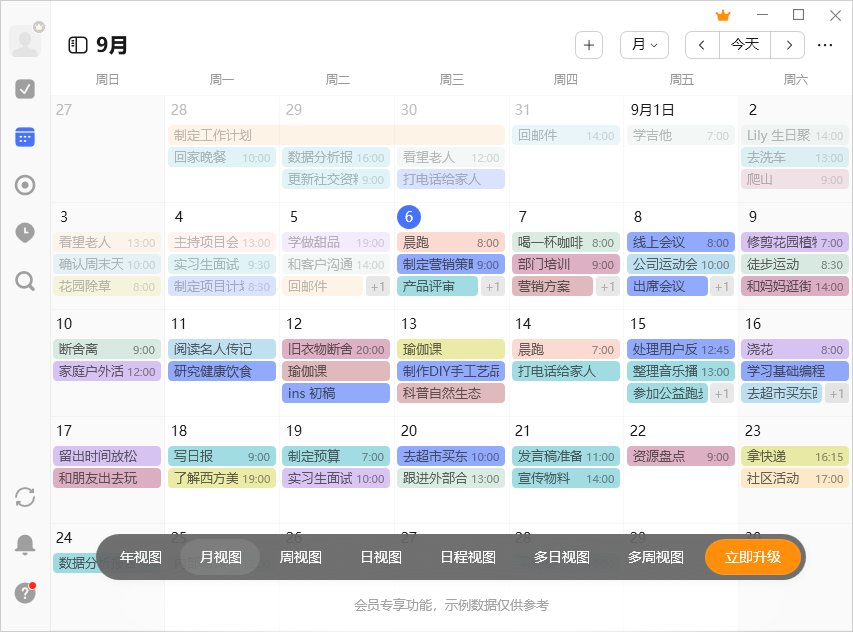Open the help question mark icon

[x=25, y=593]
